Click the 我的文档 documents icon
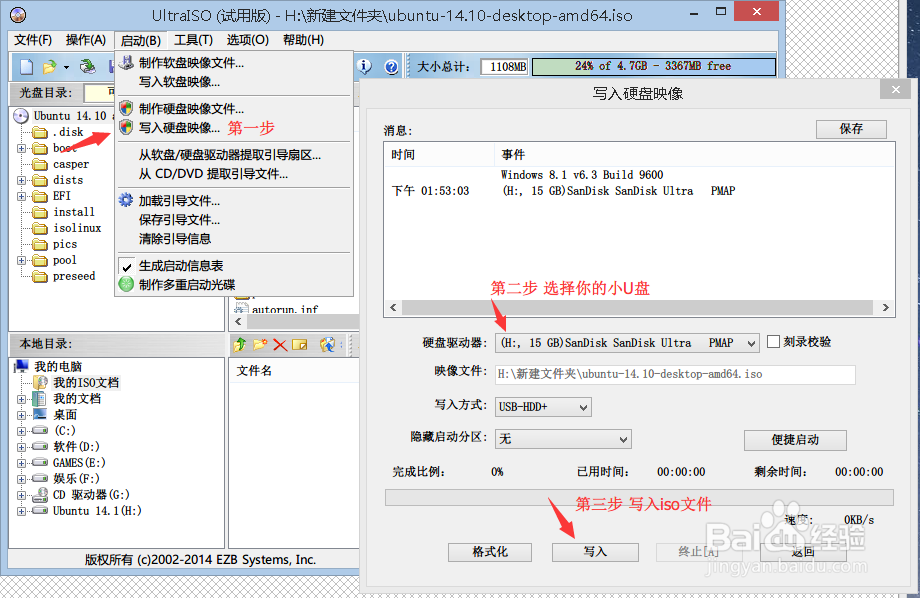The height and width of the screenshot is (598, 920). pos(39,398)
